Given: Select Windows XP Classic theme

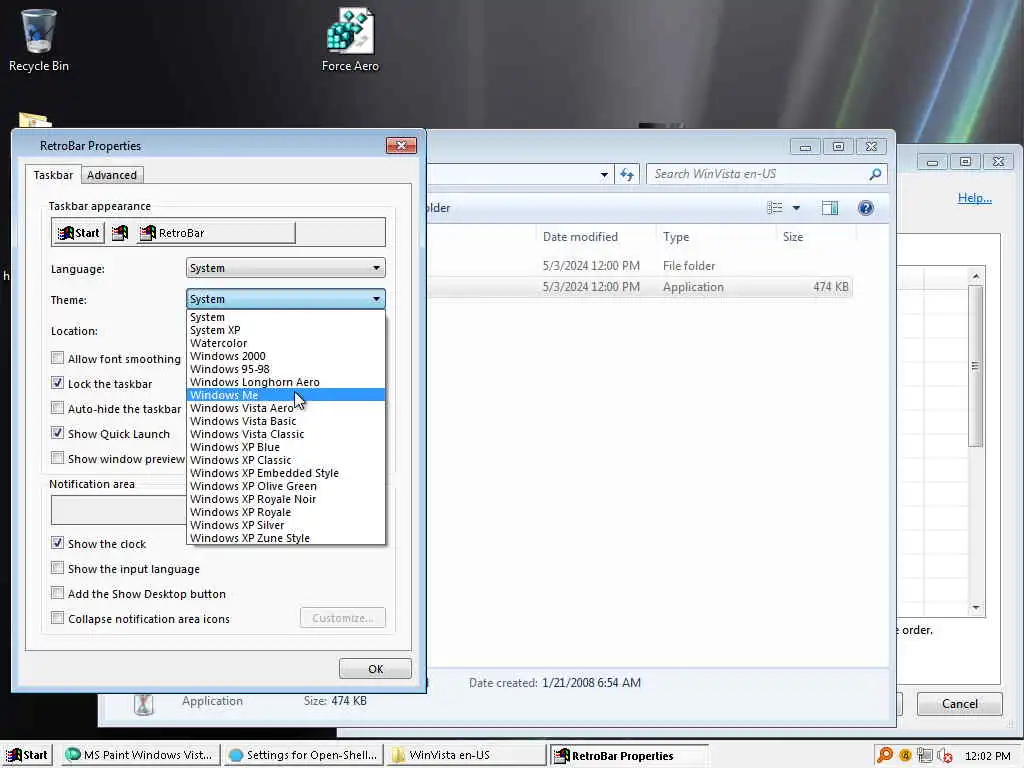Looking at the screenshot, I should pos(286,460).
